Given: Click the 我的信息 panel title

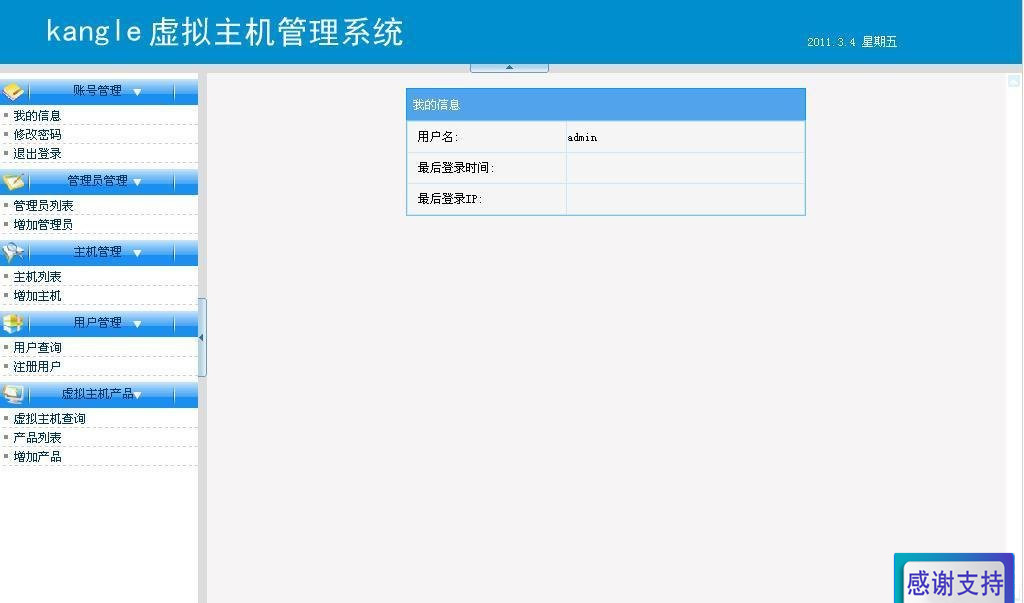Looking at the screenshot, I should pos(436,105).
